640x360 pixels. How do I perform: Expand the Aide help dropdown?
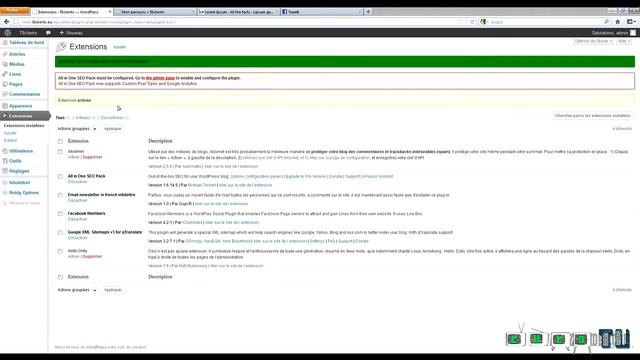tap(624, 41)
